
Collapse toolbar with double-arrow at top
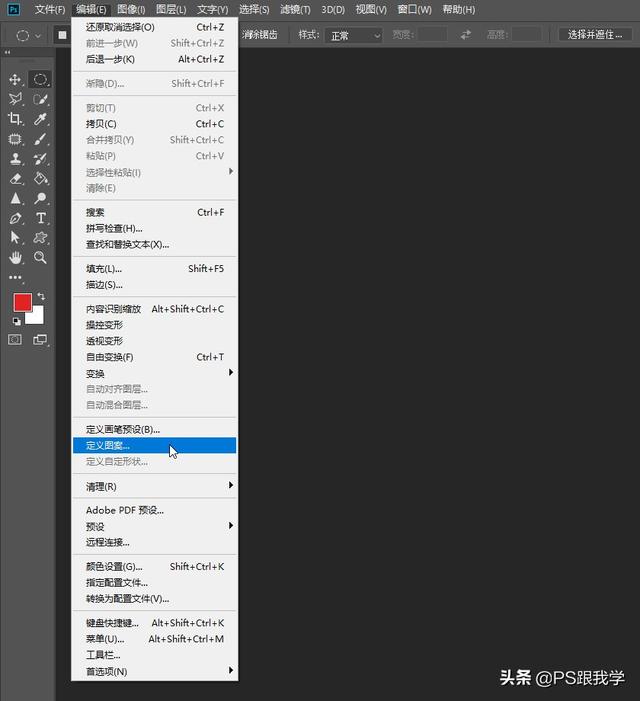[x=7, y=52]
